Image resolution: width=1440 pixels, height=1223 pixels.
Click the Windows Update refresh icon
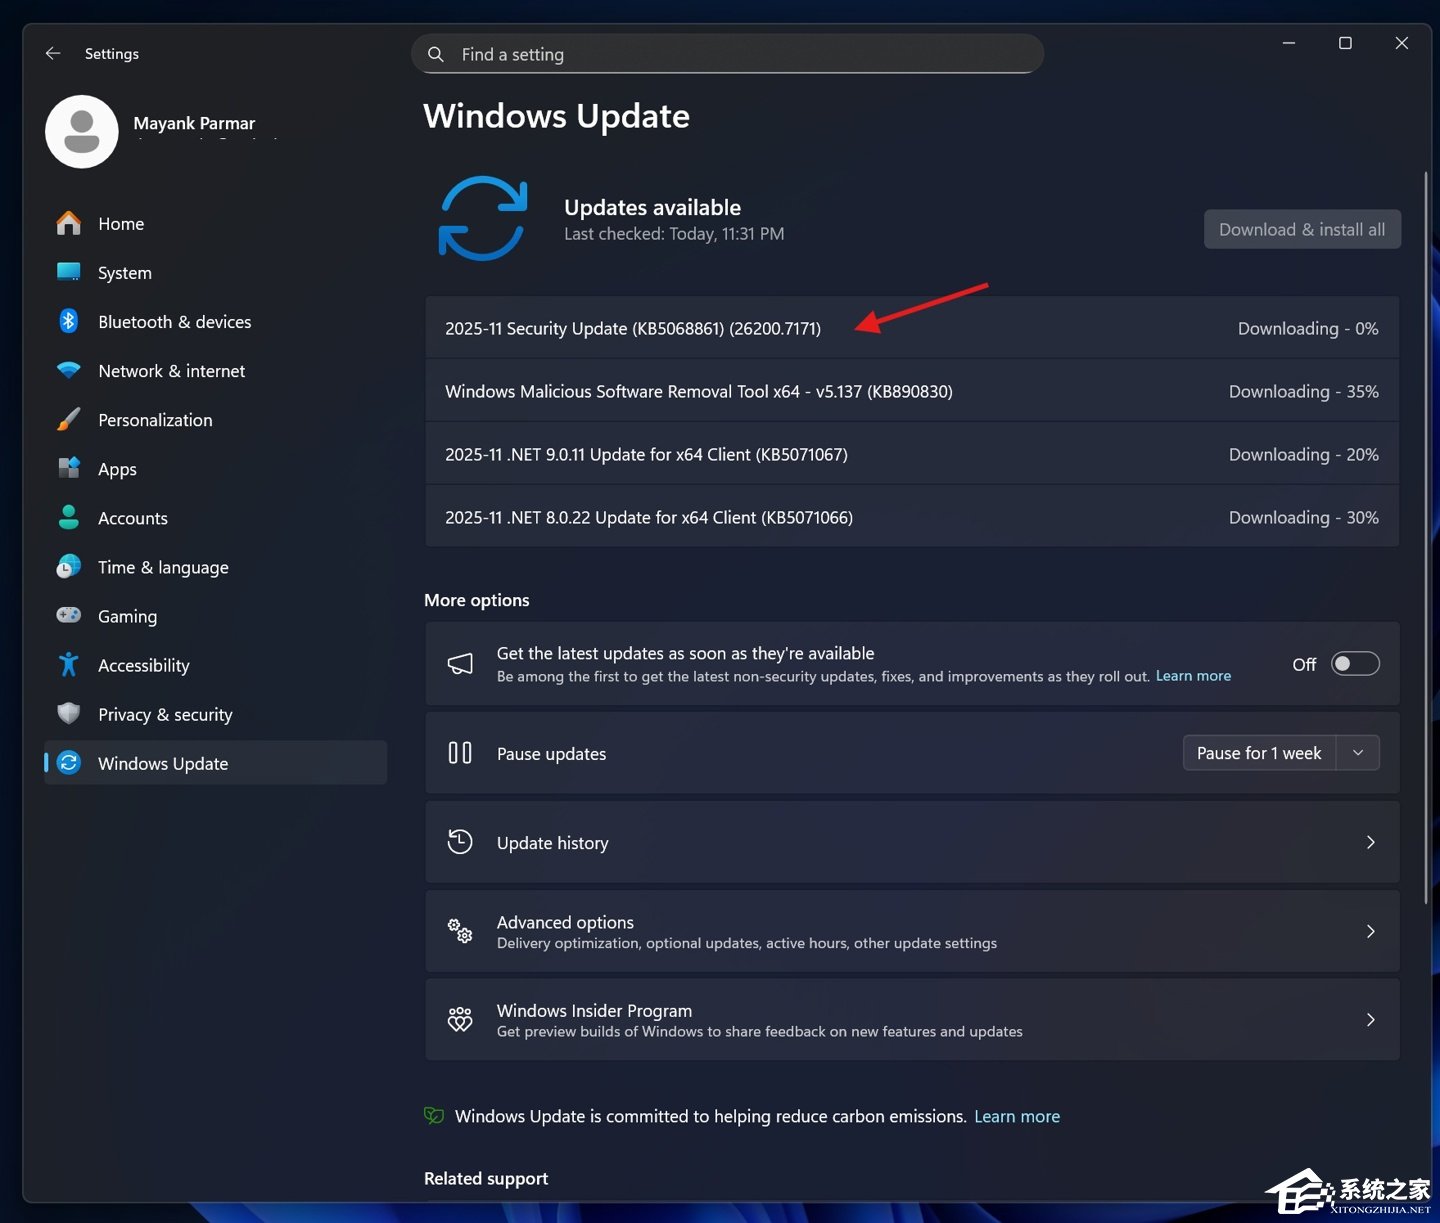pos(483,218)
